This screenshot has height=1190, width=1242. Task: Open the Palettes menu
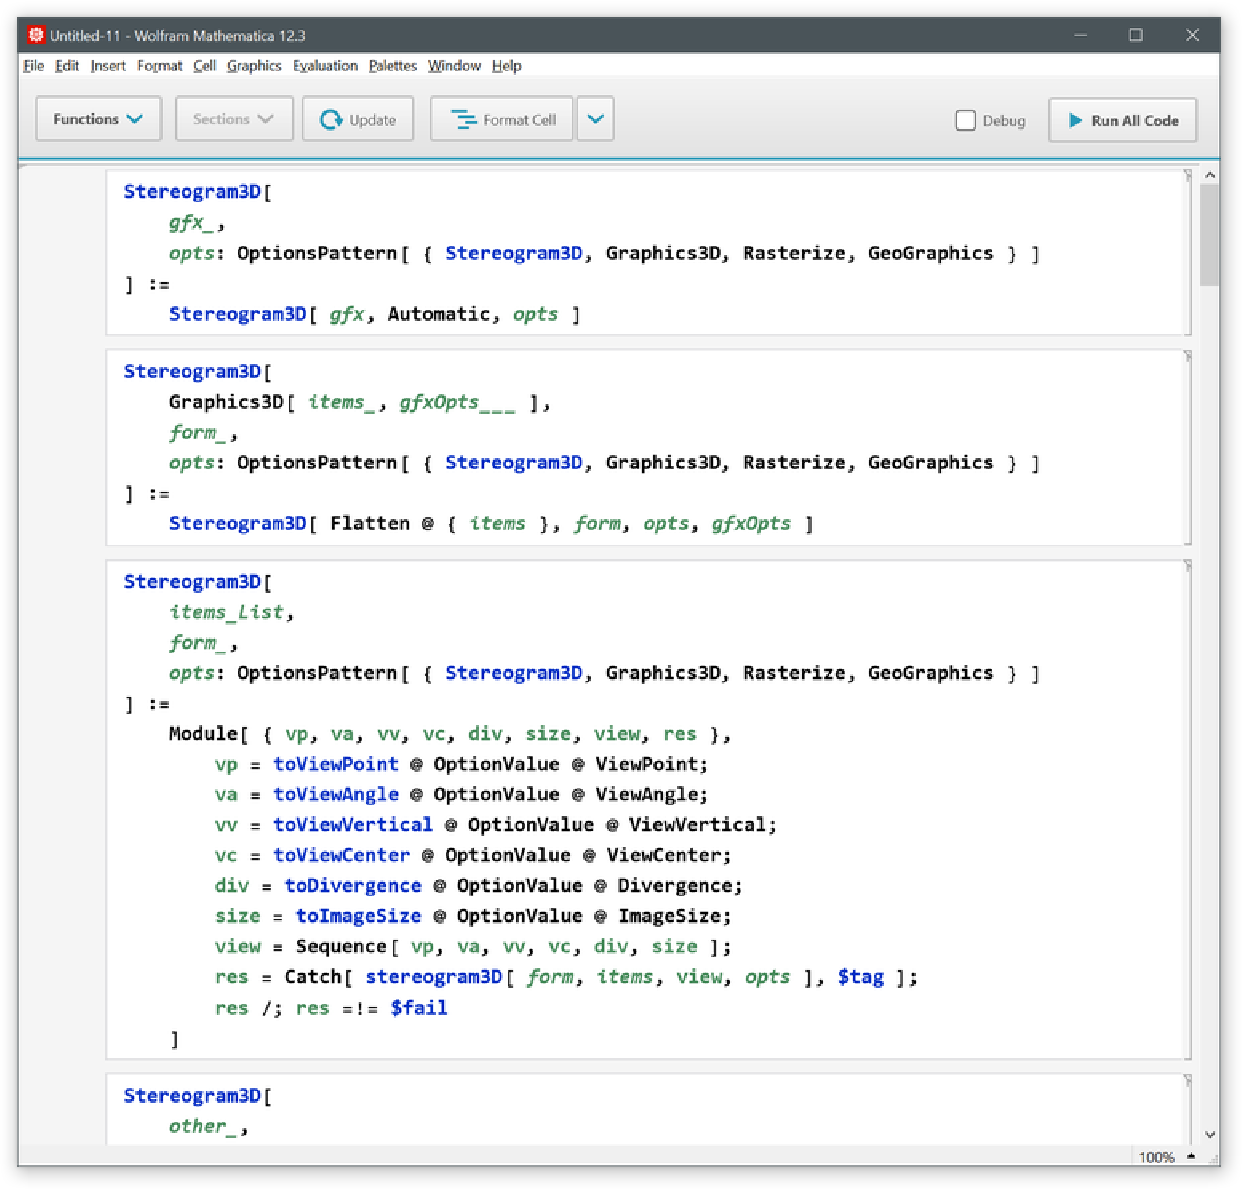[392, 66]
